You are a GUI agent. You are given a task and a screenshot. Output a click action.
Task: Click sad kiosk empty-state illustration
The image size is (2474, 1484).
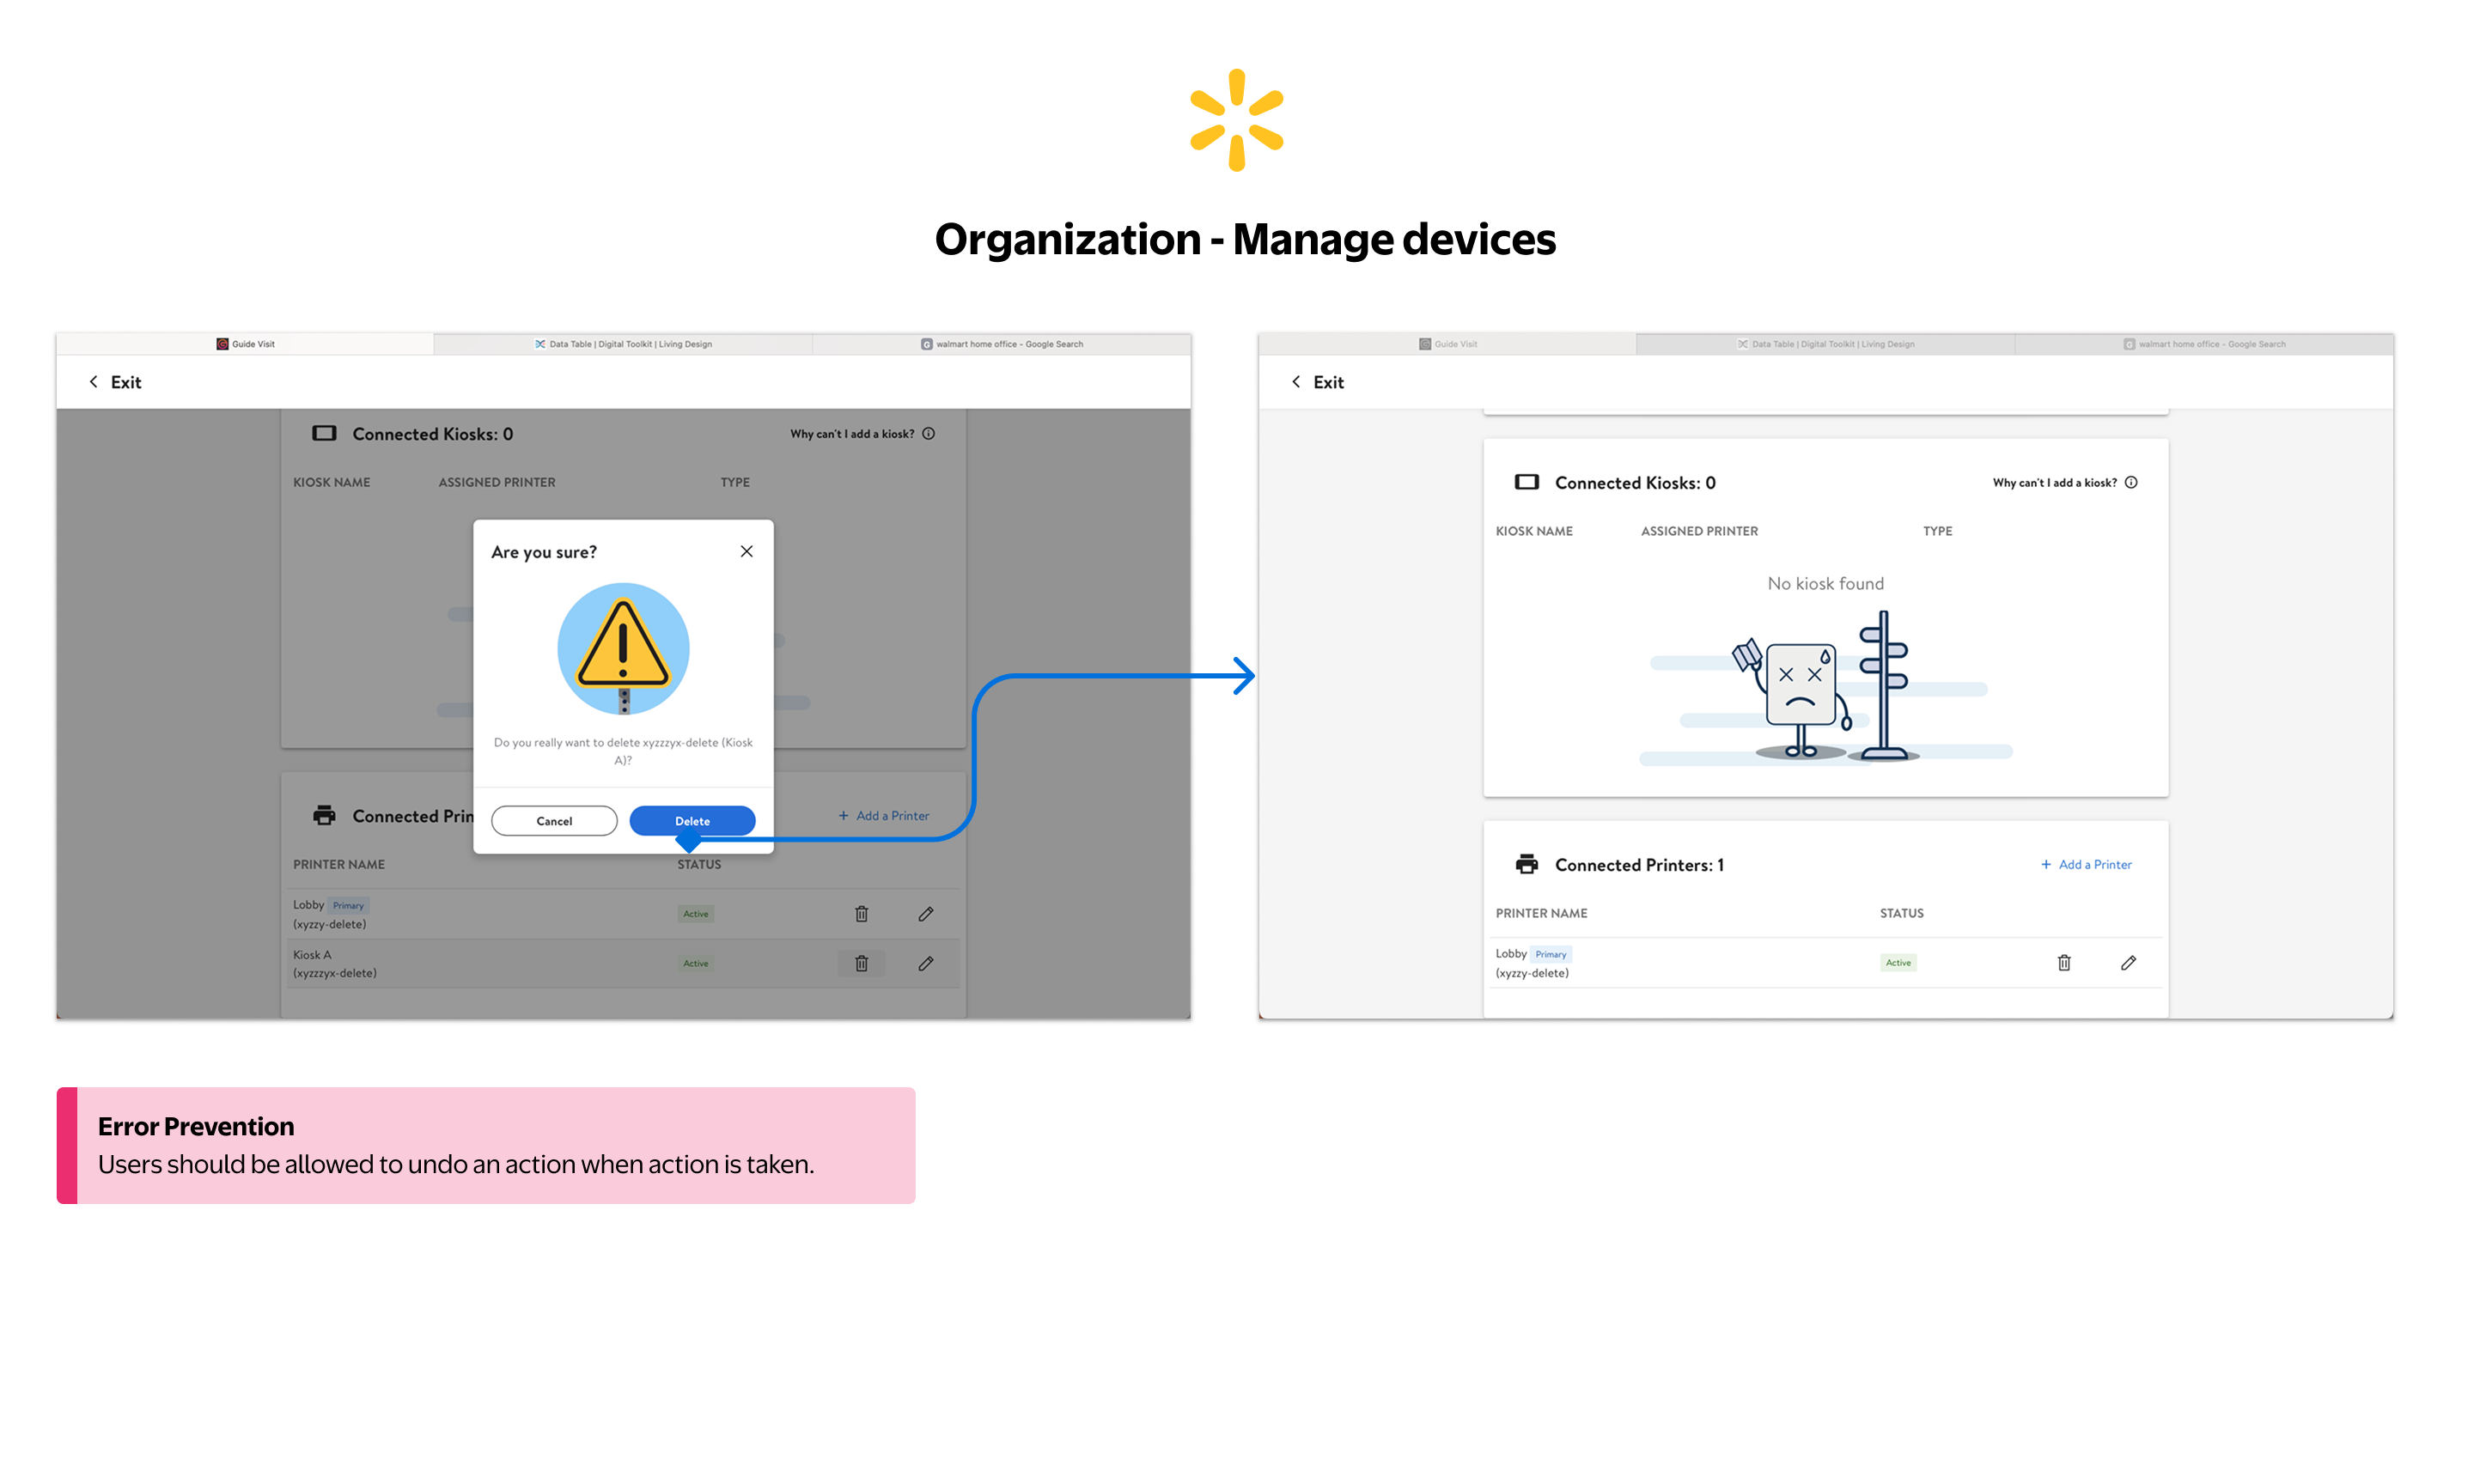click(1825, 688)
